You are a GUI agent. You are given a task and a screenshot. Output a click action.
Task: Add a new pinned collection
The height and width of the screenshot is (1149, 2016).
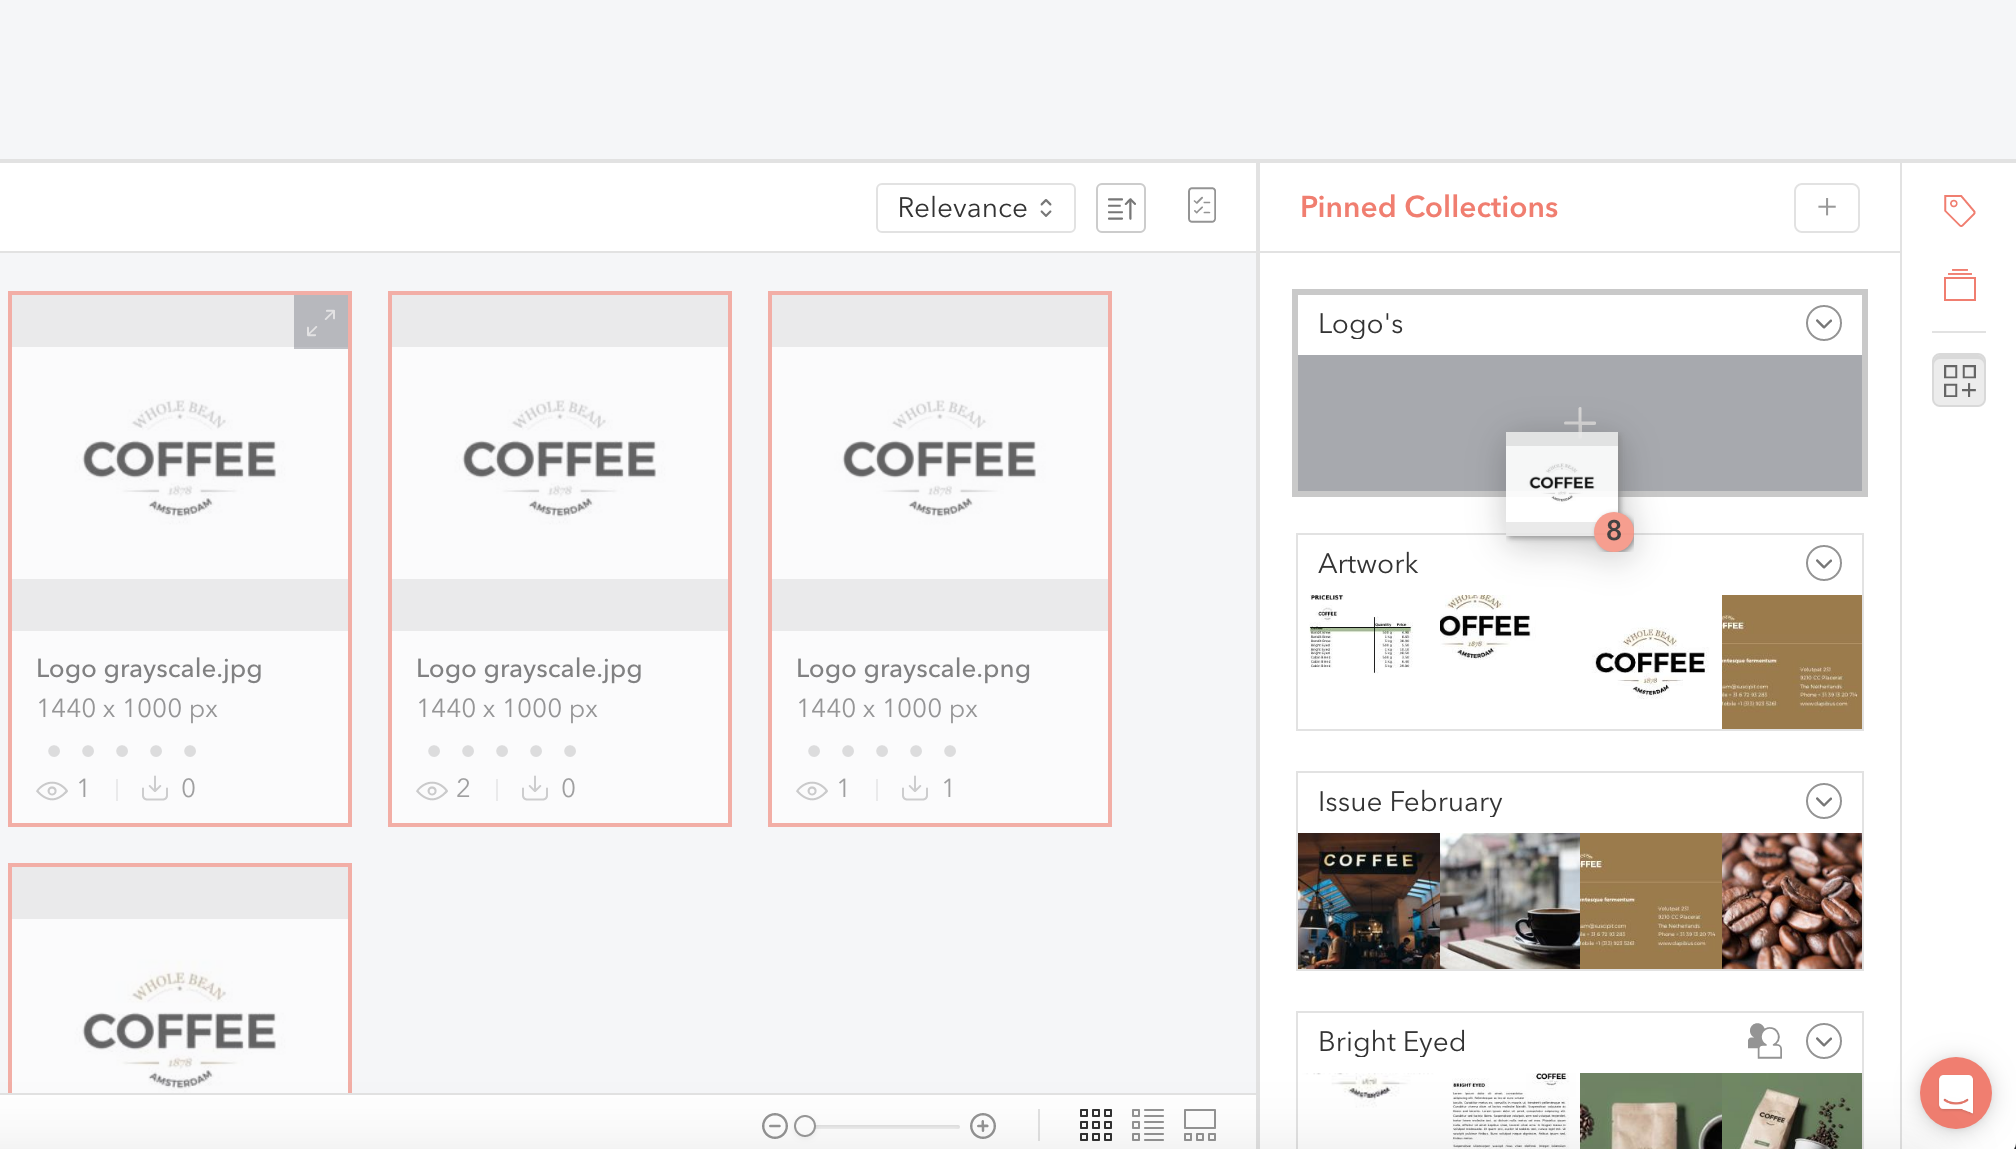coord(1826,207)
